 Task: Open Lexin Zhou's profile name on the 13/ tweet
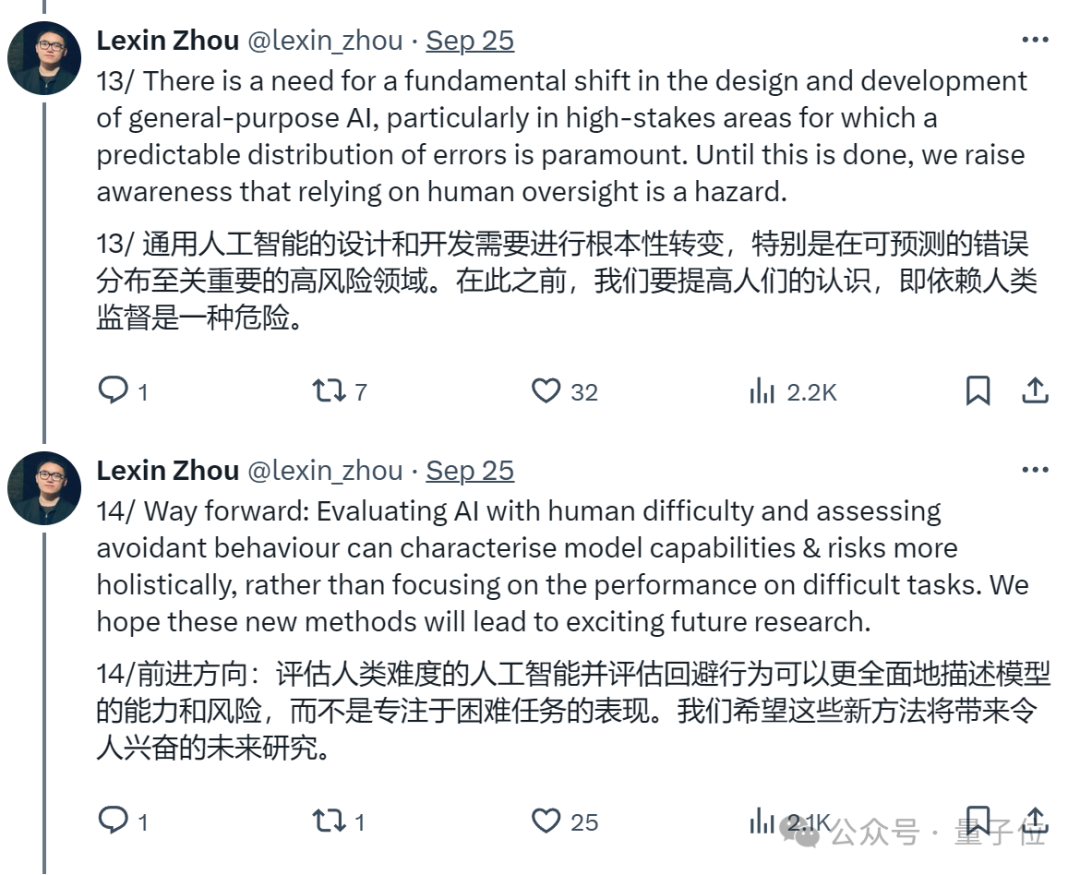(167, 41)
